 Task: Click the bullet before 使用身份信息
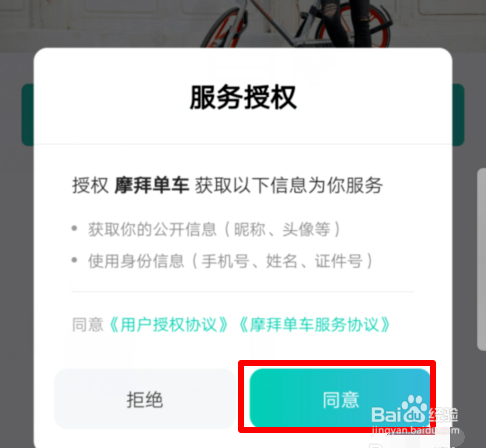pos(75,260)
